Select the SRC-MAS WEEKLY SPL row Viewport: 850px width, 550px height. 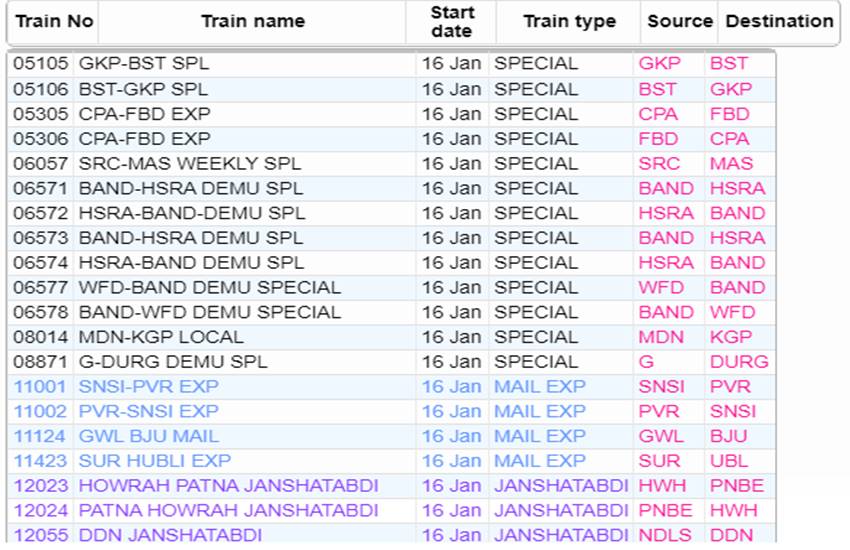[x=189, y=164]
